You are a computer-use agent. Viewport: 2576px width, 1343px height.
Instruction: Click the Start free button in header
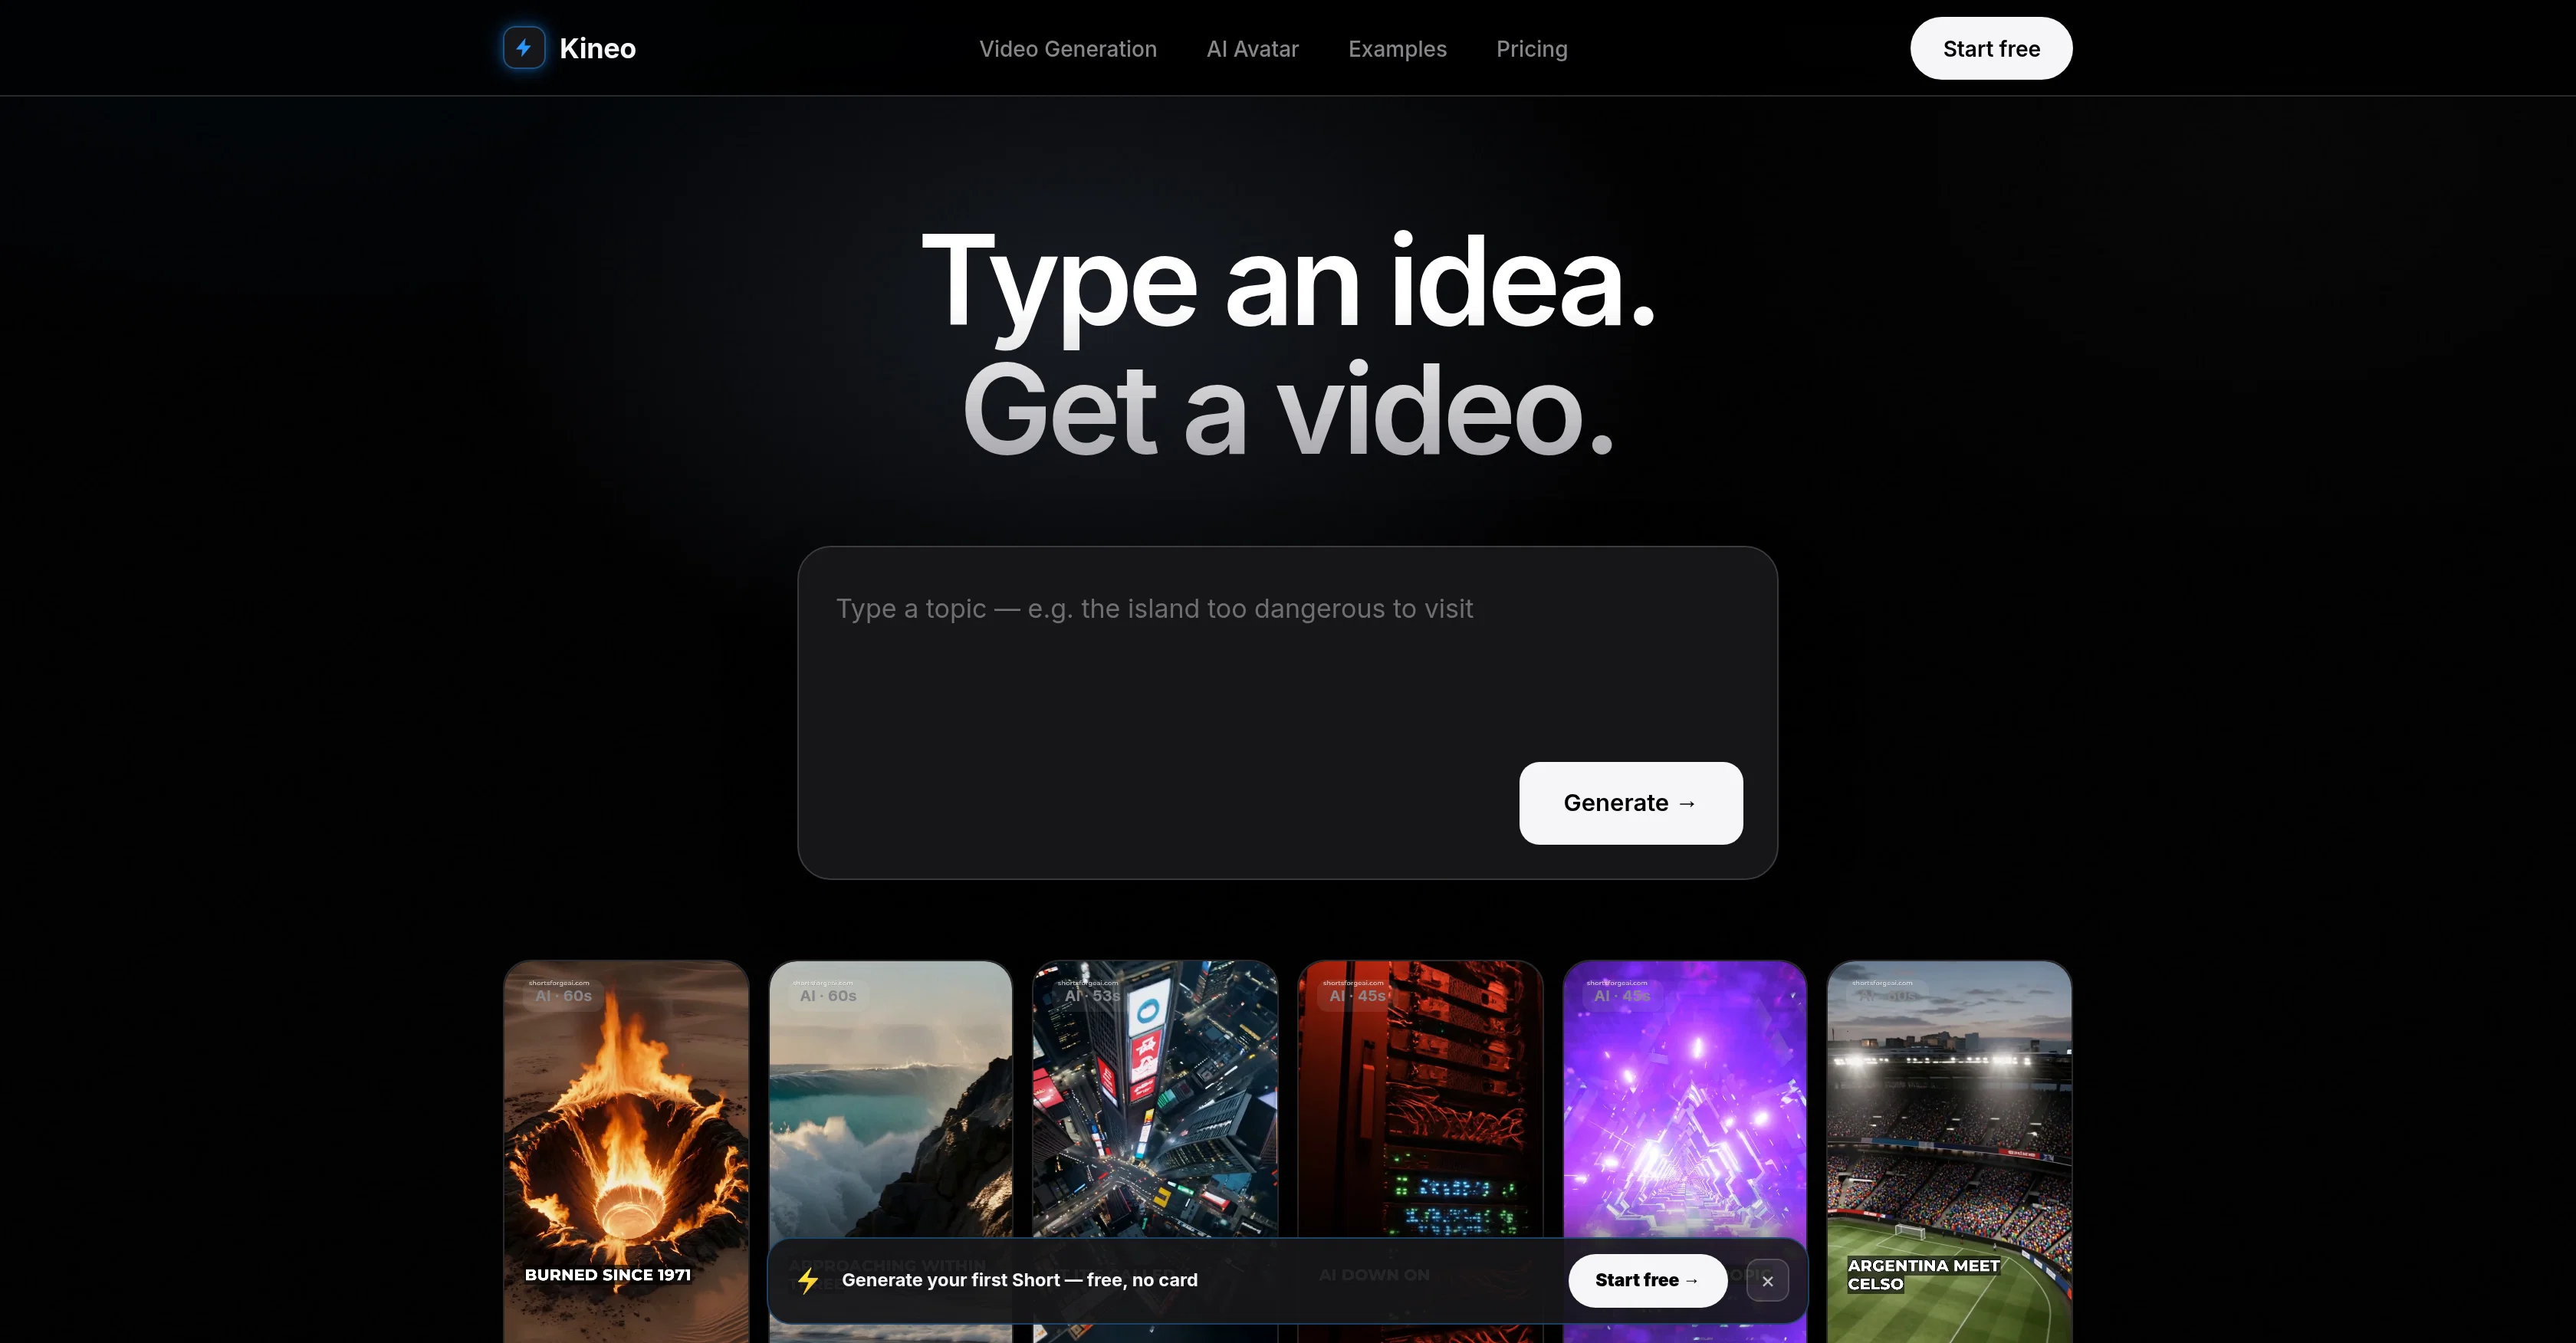pyautogui.click(x=1991, y=48)
